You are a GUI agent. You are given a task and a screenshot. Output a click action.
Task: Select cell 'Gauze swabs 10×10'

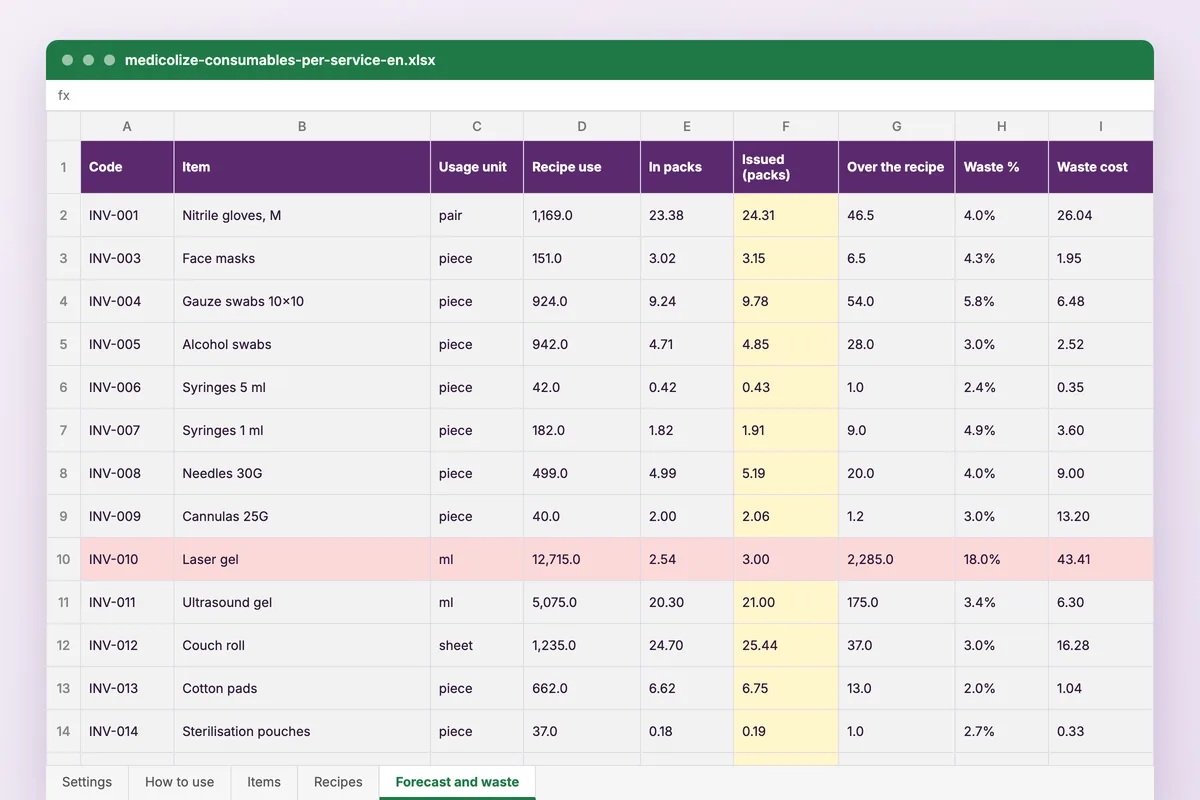[302, 301]
